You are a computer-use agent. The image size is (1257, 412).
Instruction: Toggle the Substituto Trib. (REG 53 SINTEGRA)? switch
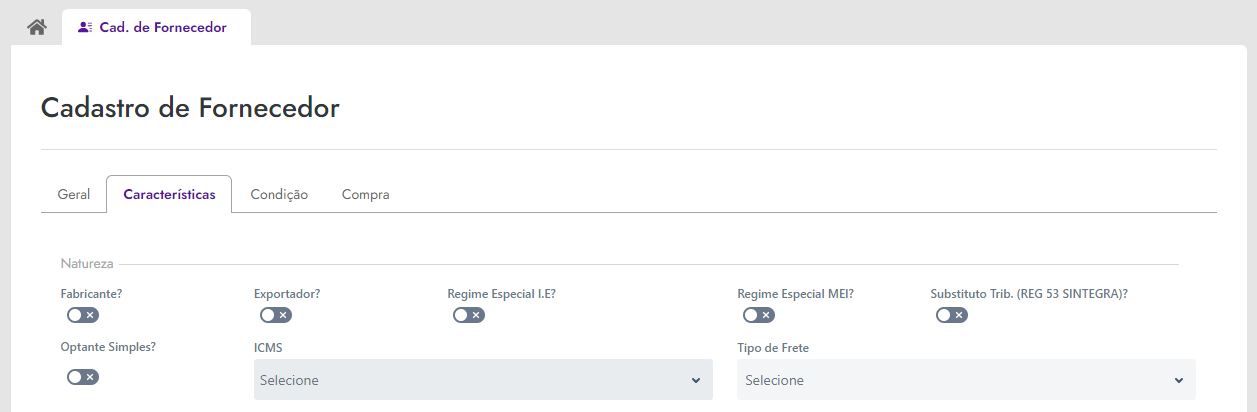[x=952, y=315]
